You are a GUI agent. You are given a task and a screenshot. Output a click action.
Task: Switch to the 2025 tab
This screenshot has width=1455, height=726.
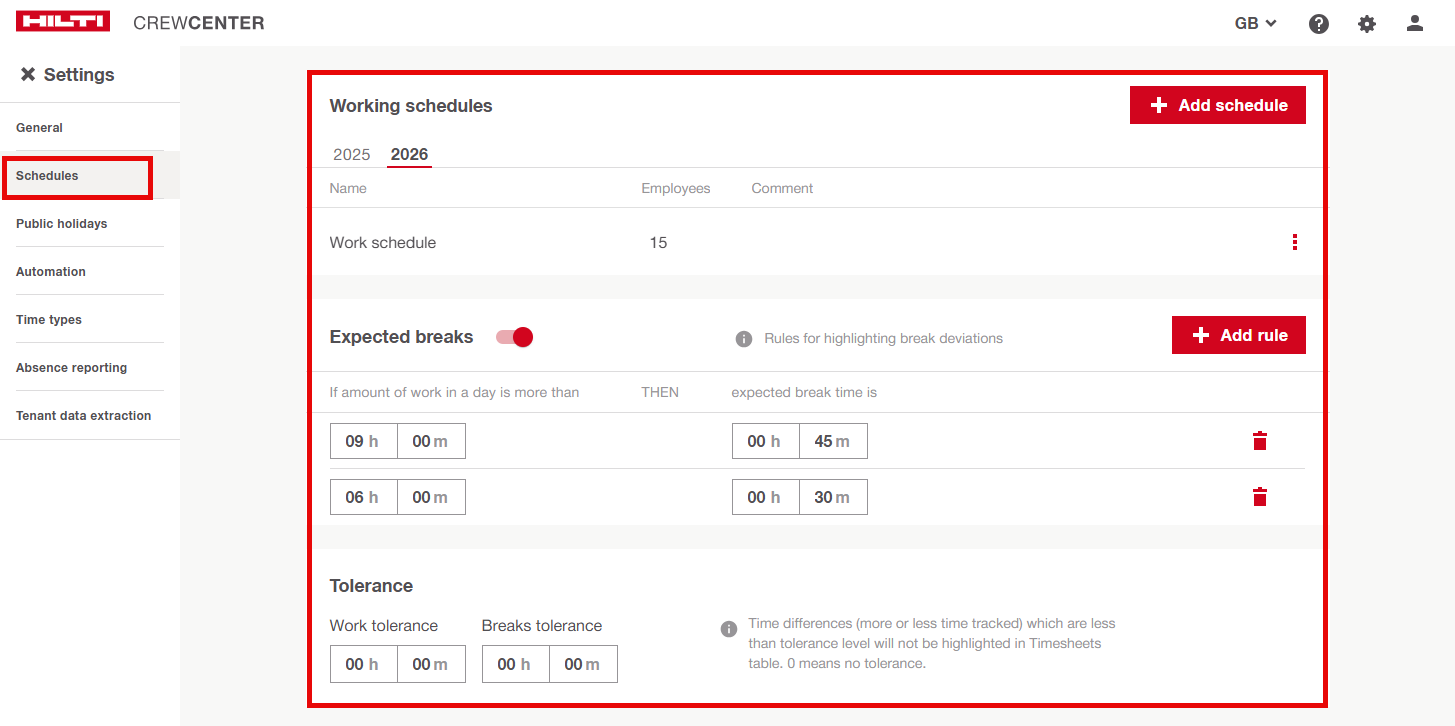(x=352, y=154)
